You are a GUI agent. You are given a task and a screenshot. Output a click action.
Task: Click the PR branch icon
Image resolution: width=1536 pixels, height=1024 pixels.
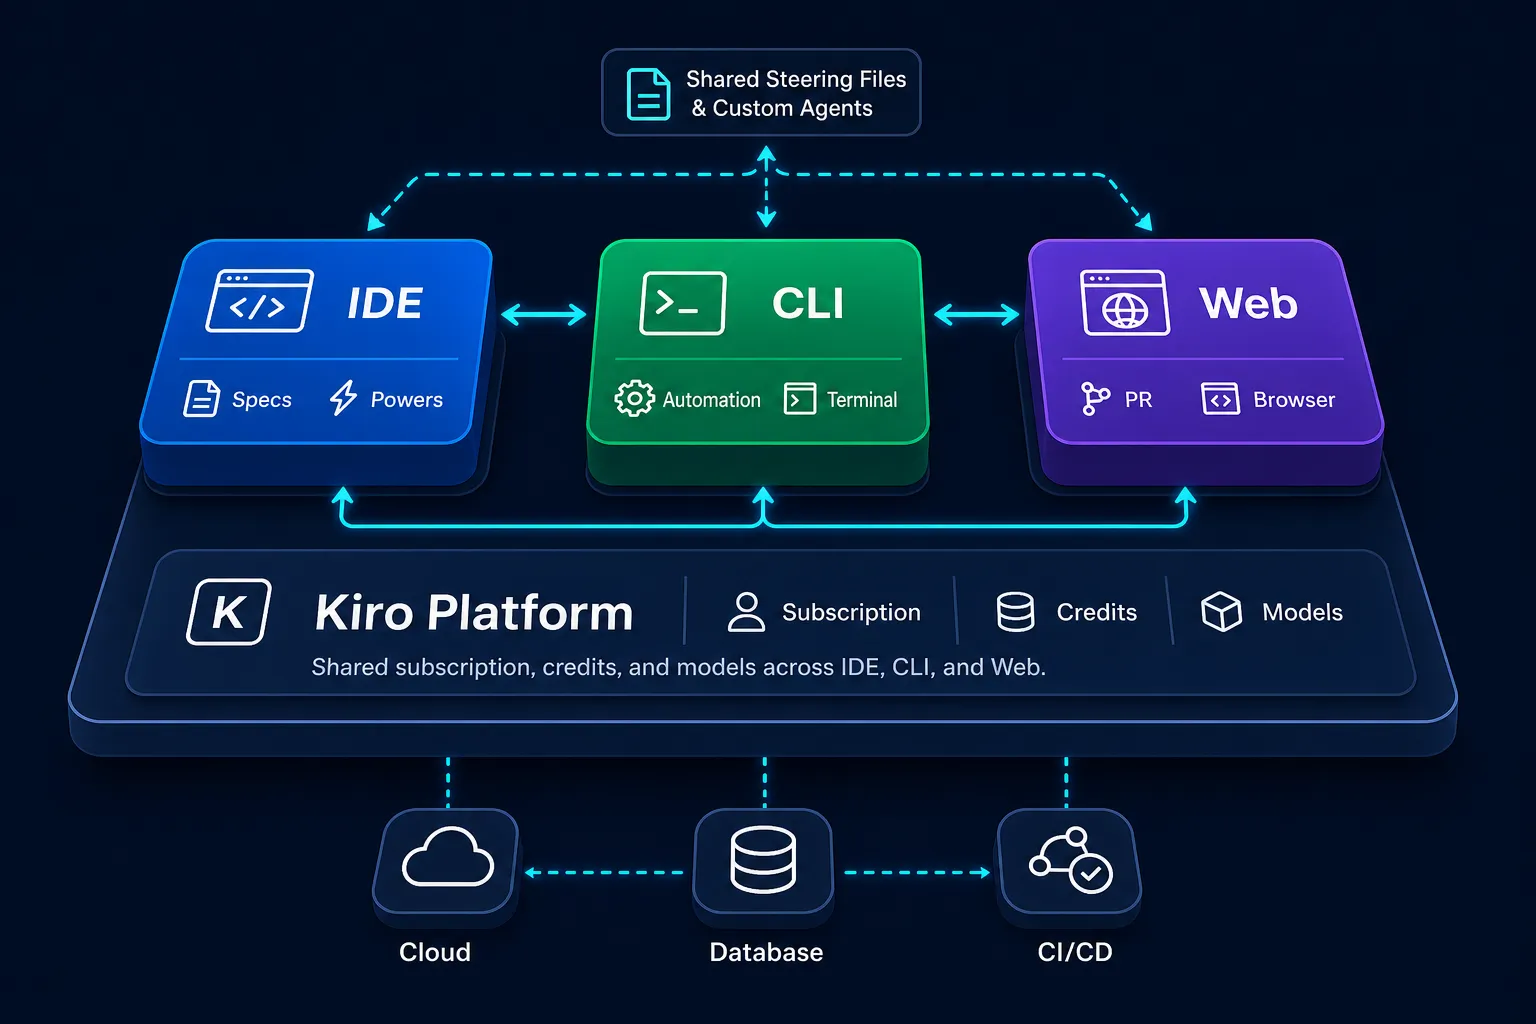1095,399
